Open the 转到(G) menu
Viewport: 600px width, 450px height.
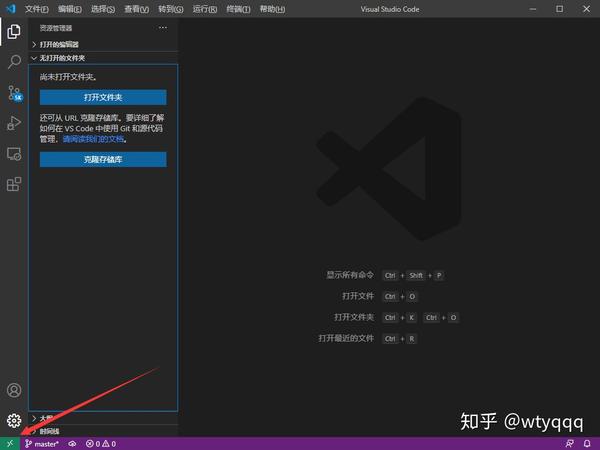171,9
